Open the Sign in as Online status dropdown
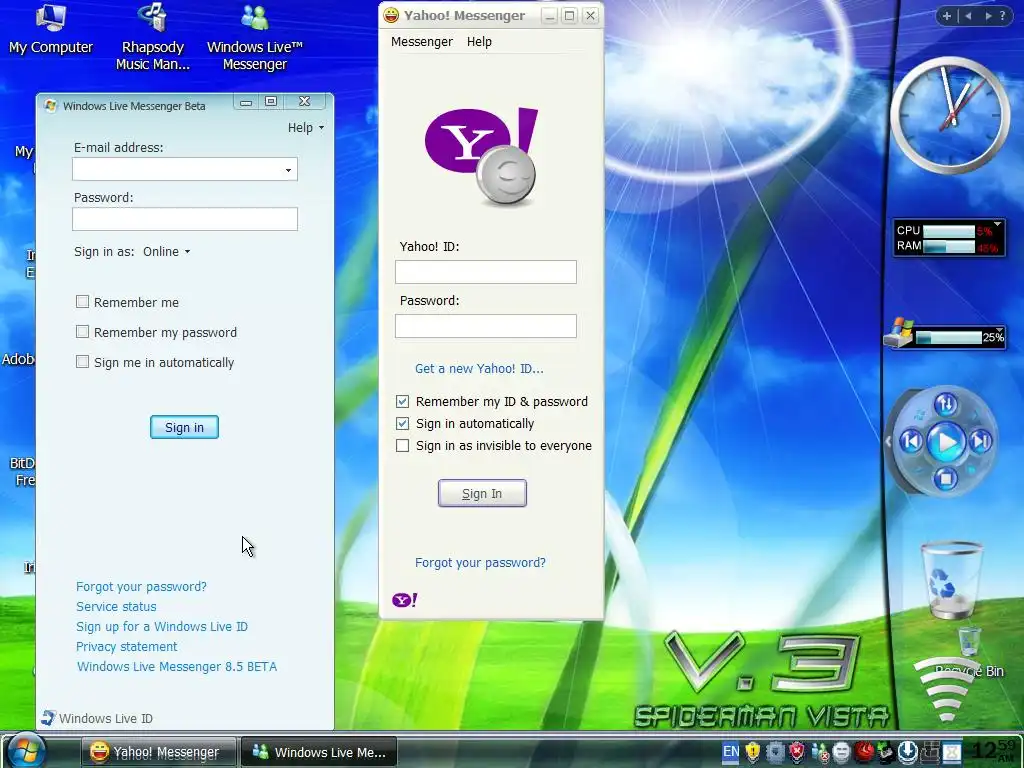 coord(167,251)
